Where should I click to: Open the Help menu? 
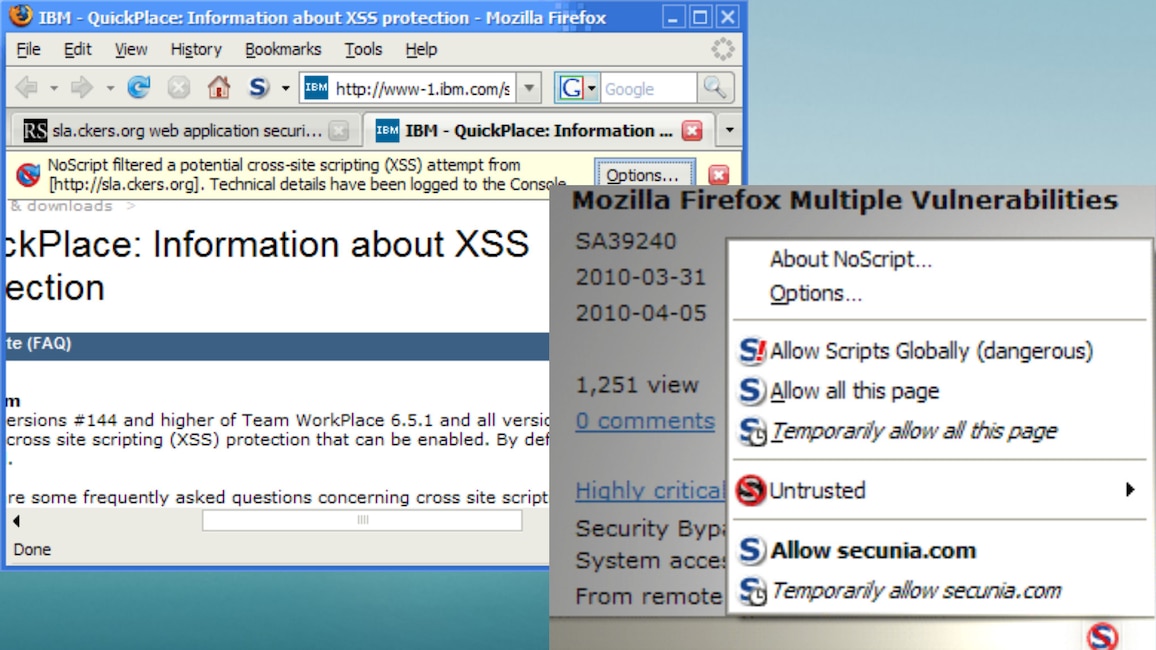point(421,49)
